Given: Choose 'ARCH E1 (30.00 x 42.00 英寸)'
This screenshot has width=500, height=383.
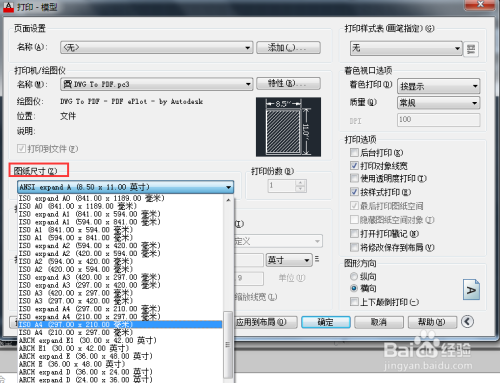Looking at the screenshot, I should [120, 348].
